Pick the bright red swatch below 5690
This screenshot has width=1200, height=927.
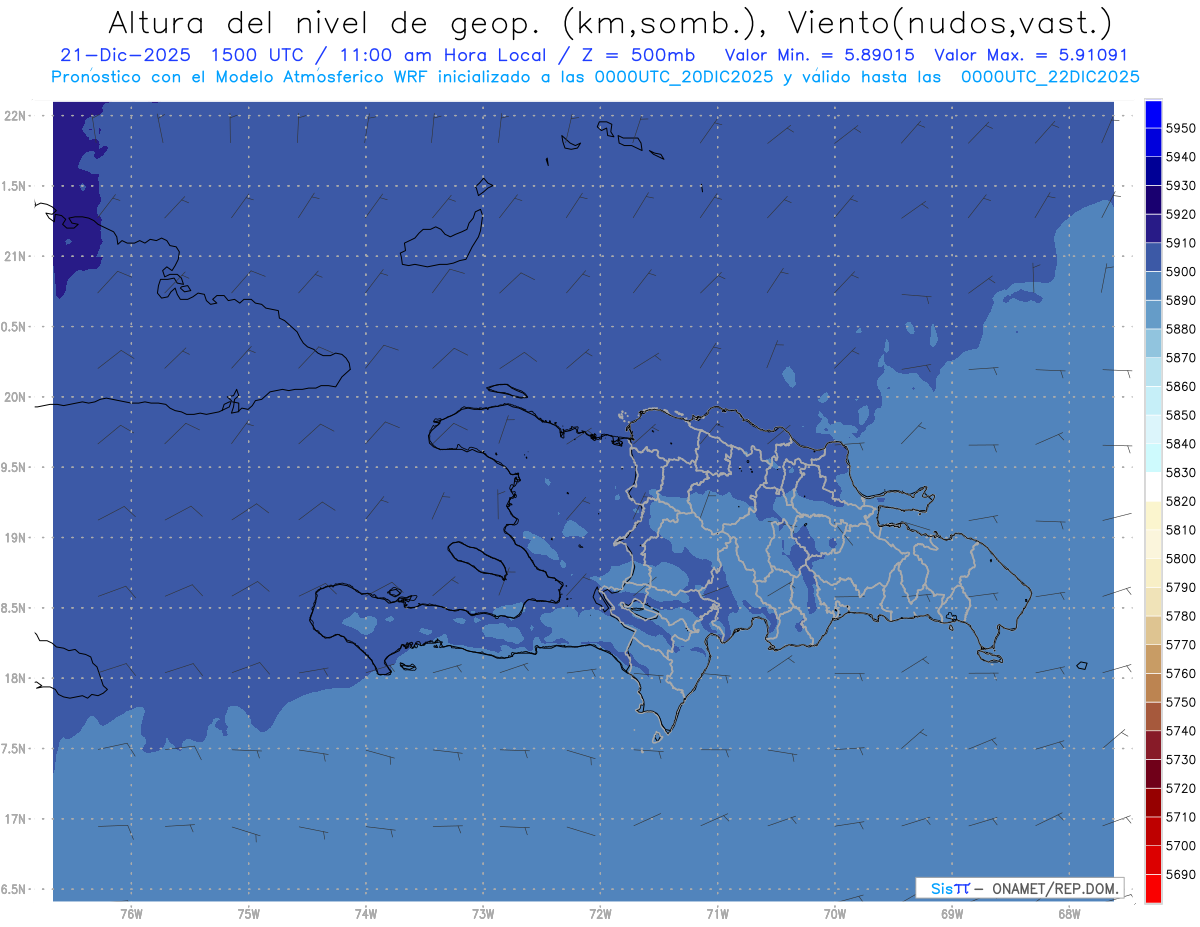[1153, 888]
